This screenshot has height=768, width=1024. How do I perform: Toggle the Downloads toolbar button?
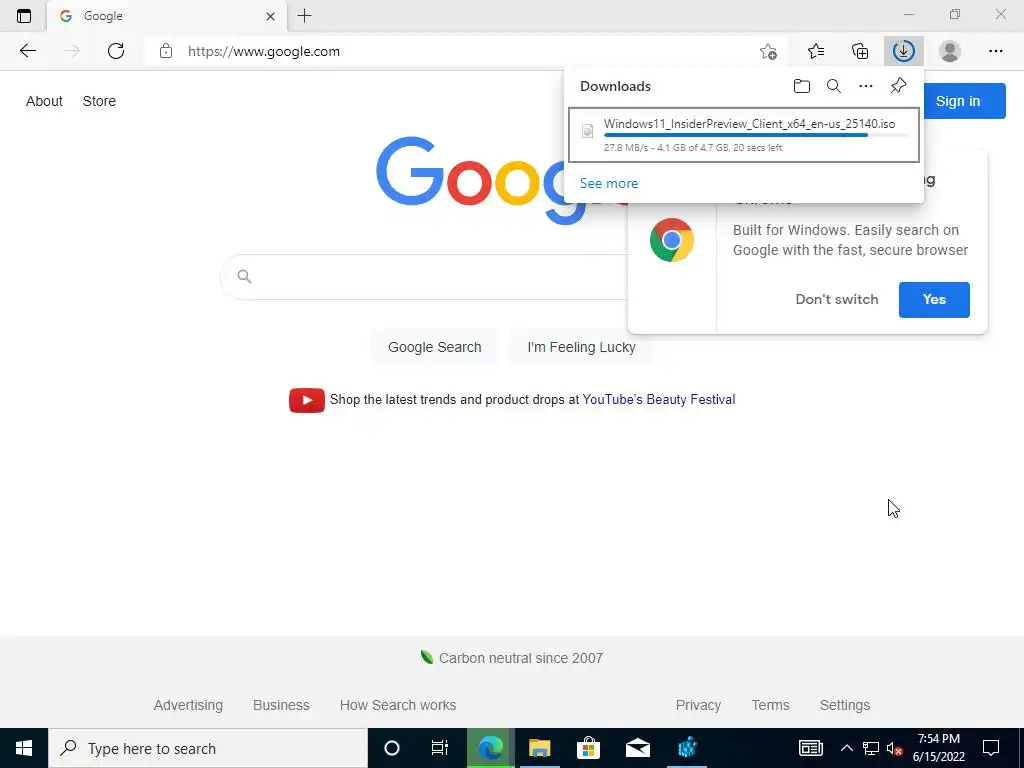[903, 51]
